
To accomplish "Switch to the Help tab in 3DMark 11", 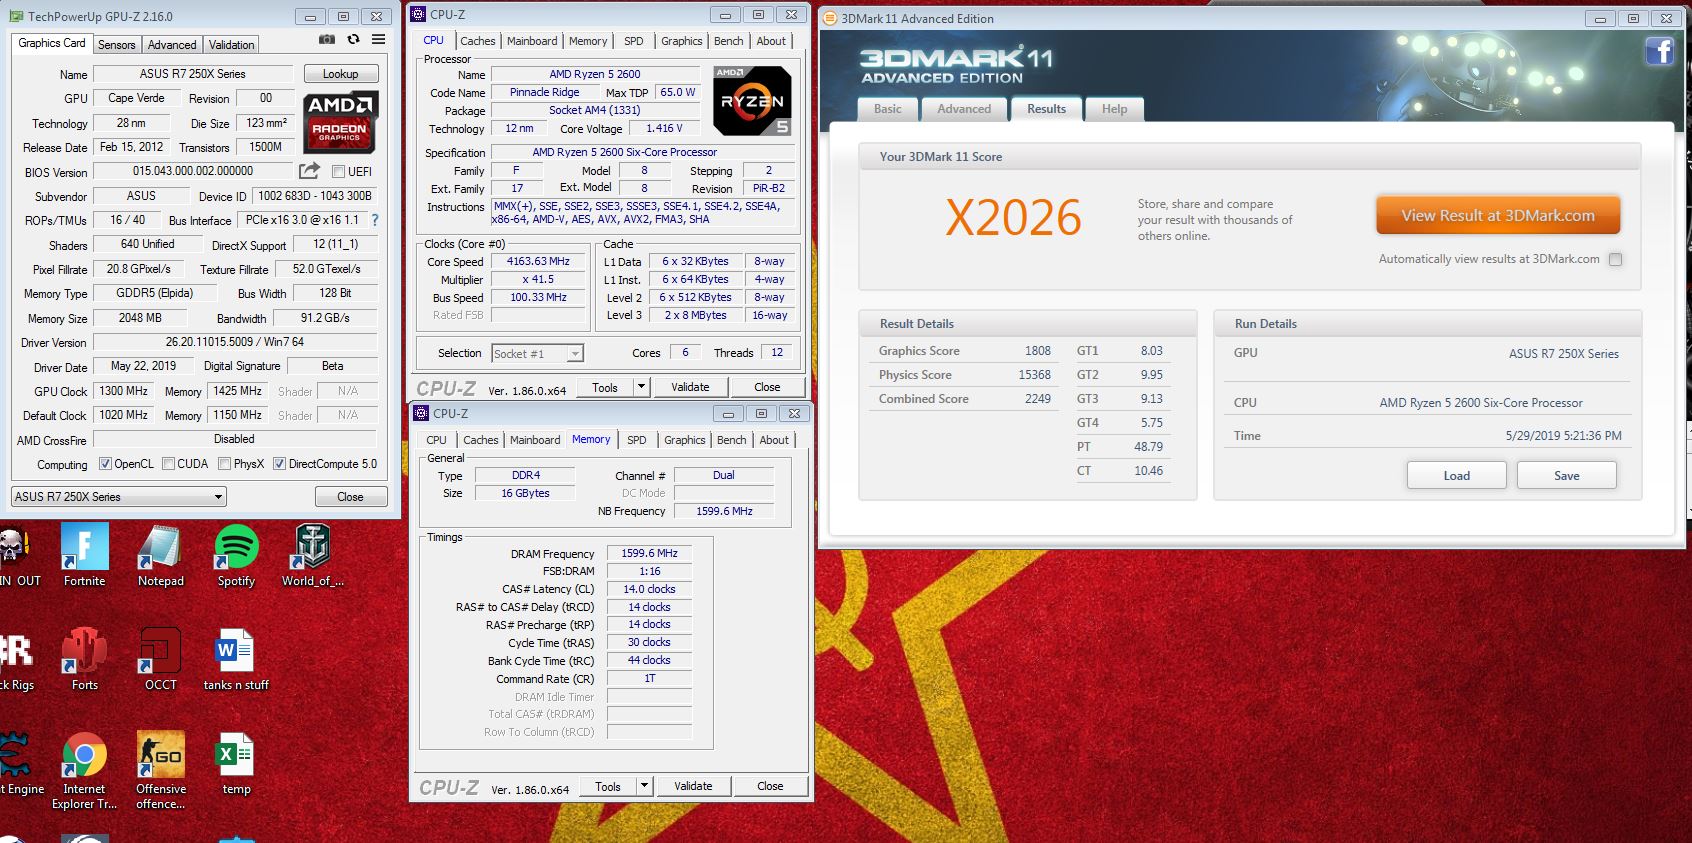I will (x=1115, y=109).
